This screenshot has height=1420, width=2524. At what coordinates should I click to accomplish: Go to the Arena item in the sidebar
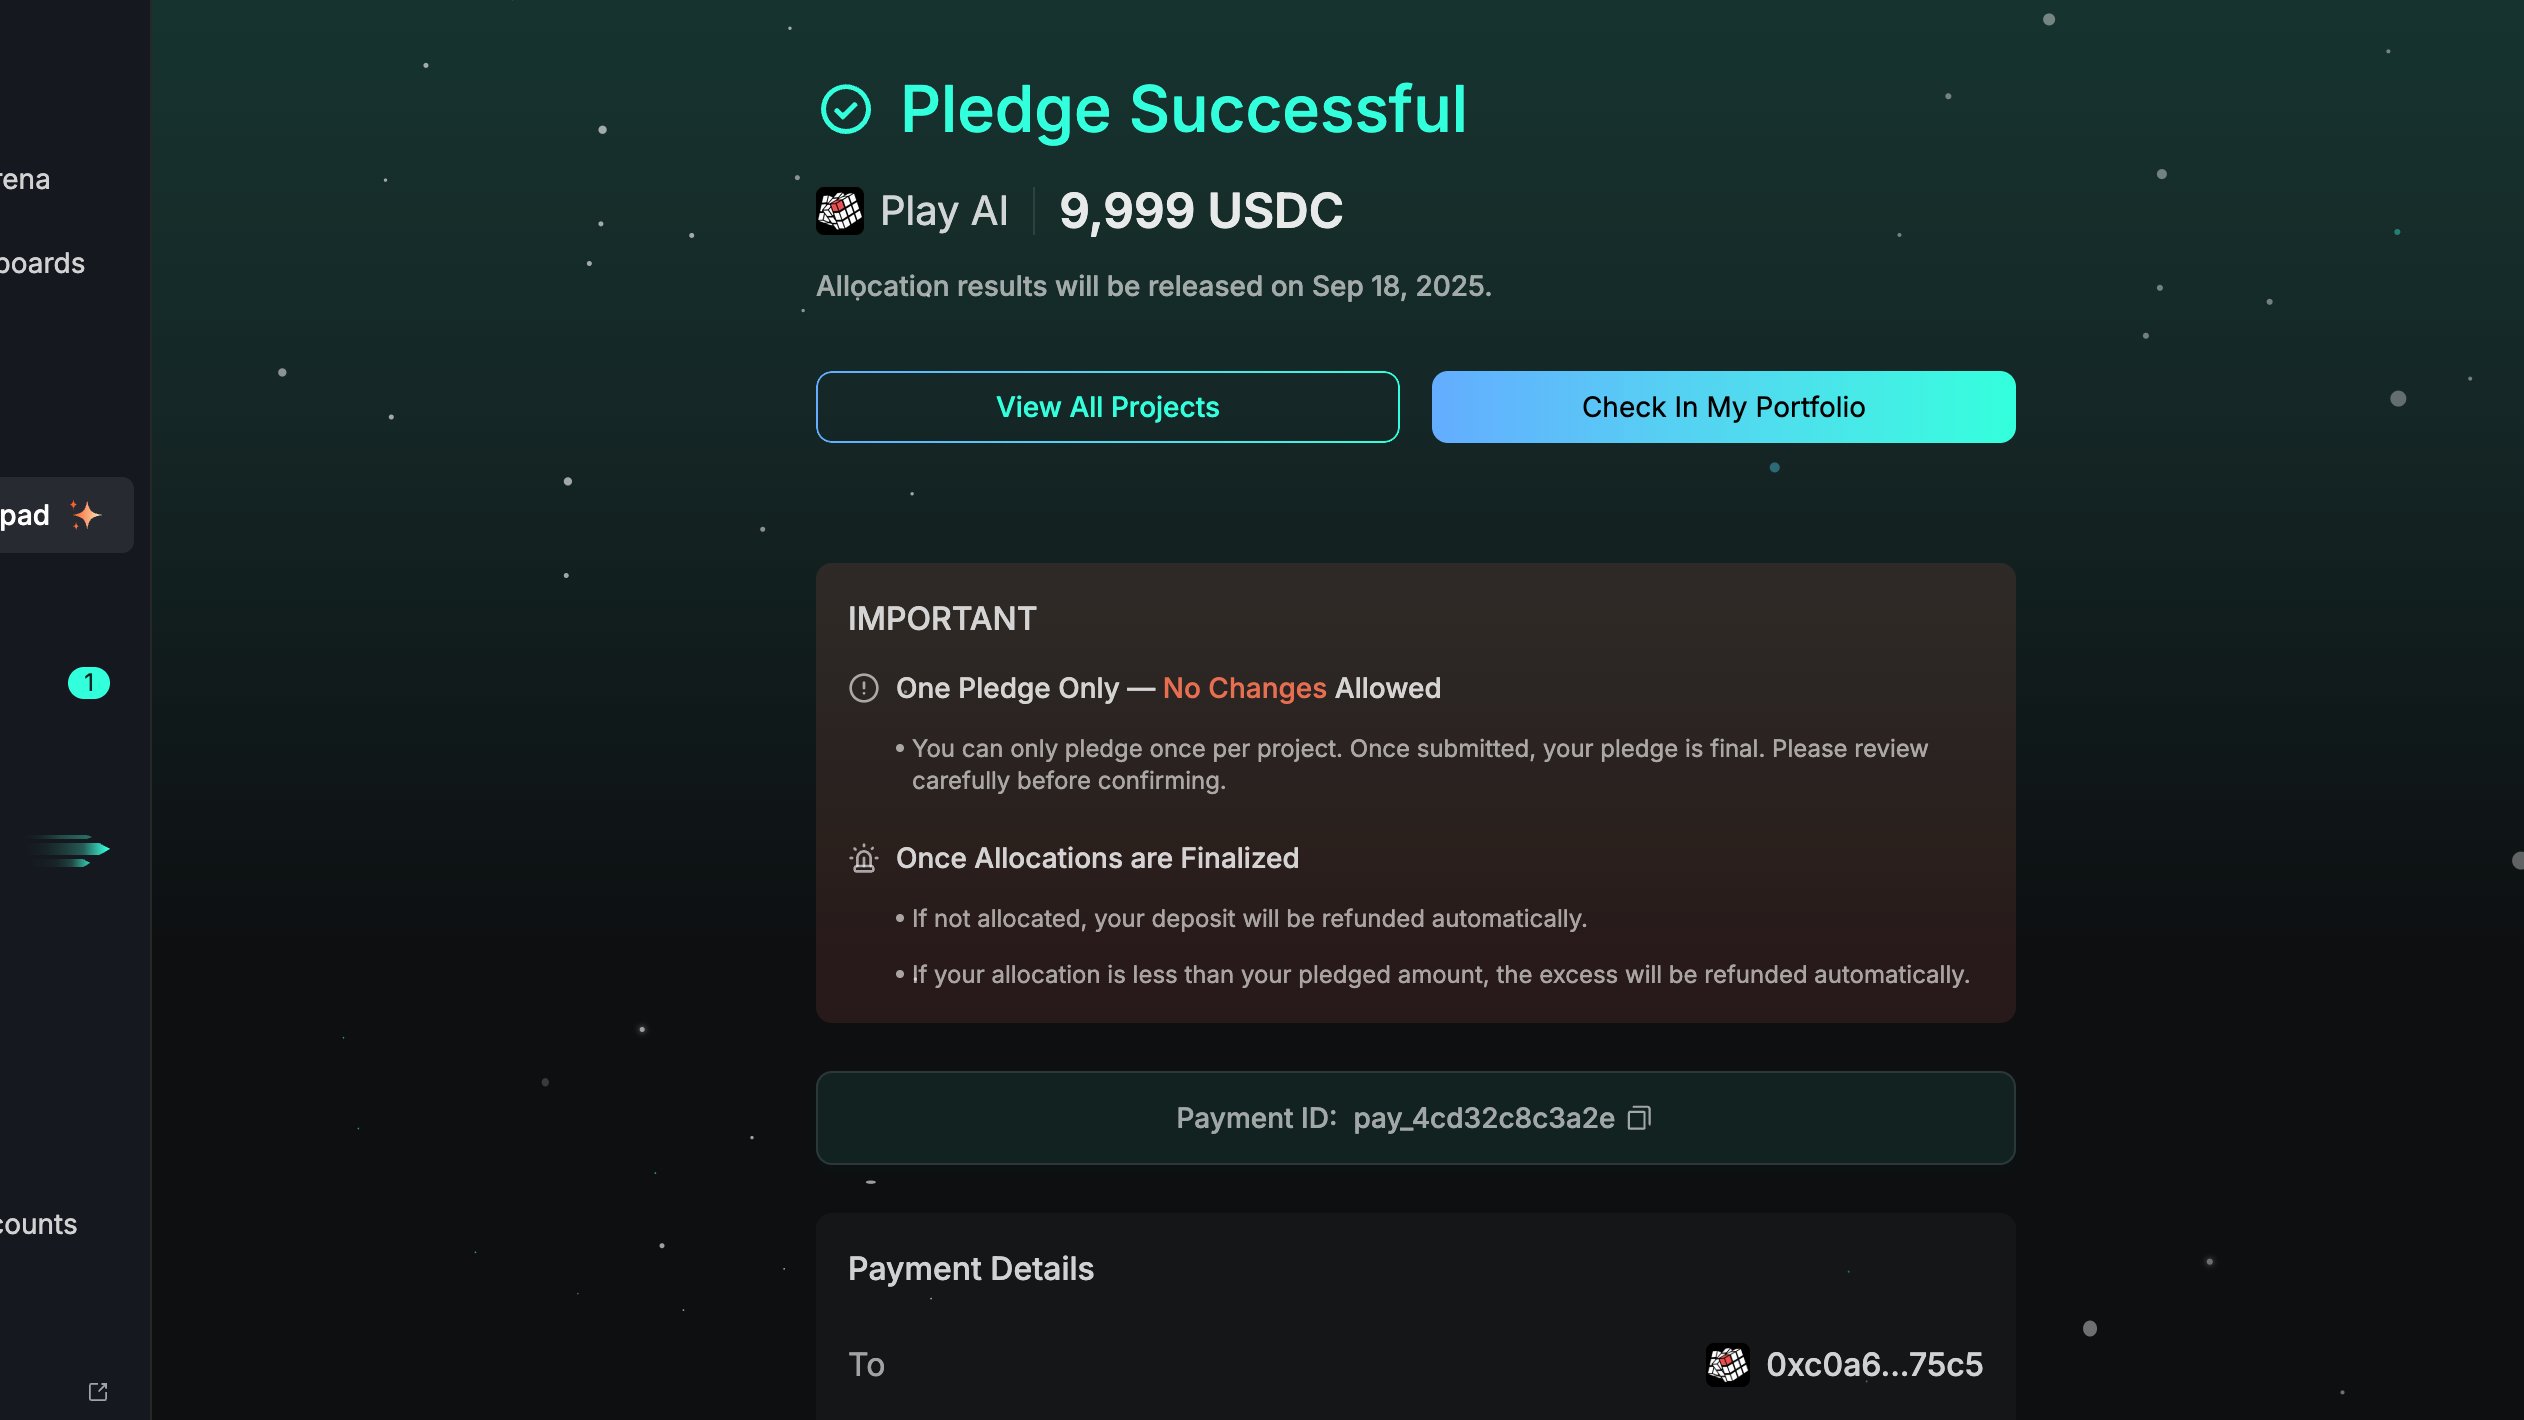click(25, 179)
